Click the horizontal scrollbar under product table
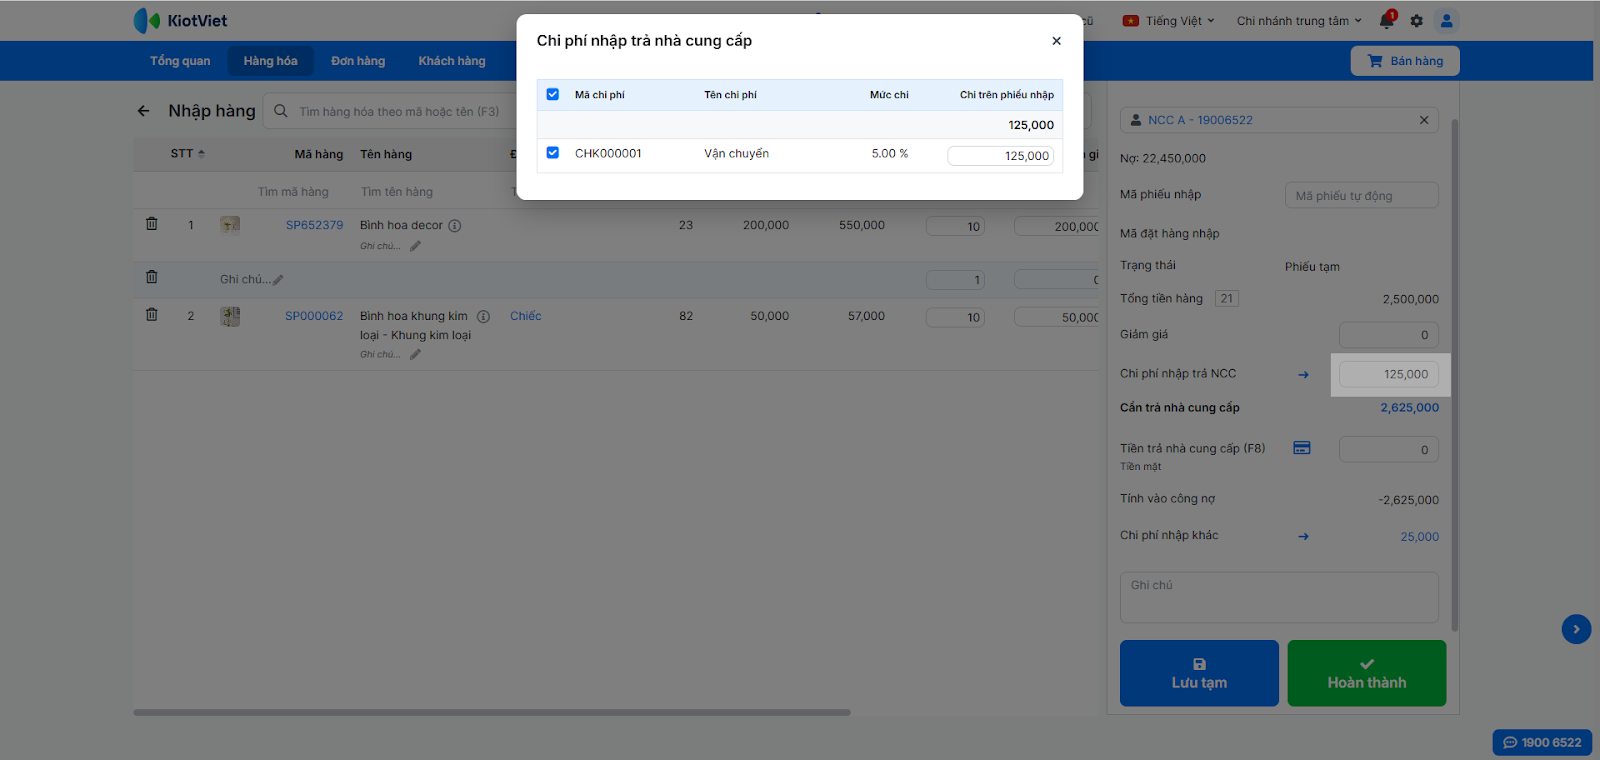This screenshot has height=760, width=1600. [492, 713]
